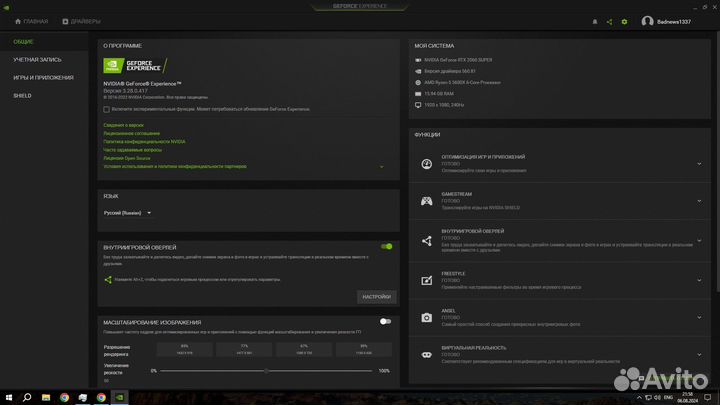The width and height of the screenshot is (720, 405).
Task: Select SHIELD in the sidebar
Action: [x=22, y=96]
